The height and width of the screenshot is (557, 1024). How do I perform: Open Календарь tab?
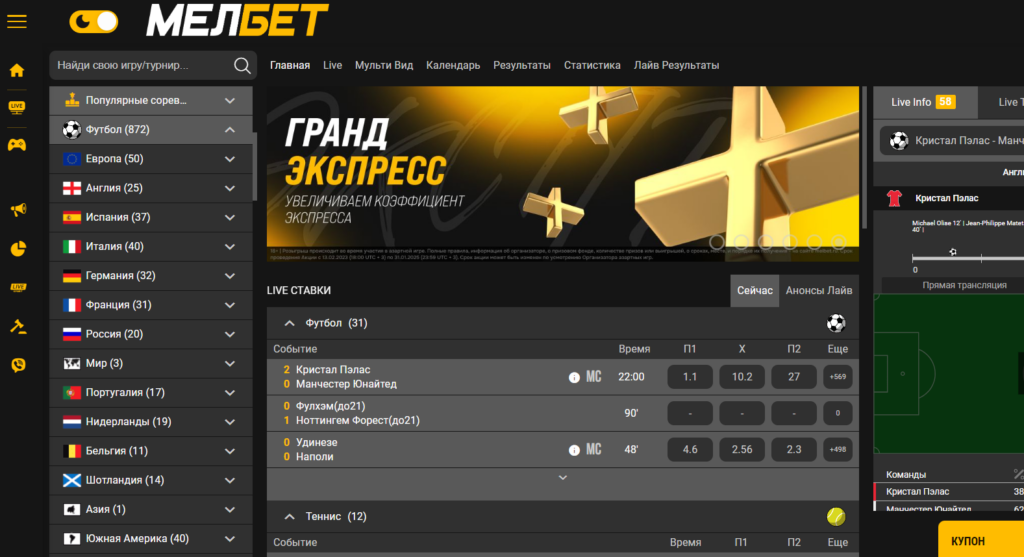pos(453,65)
